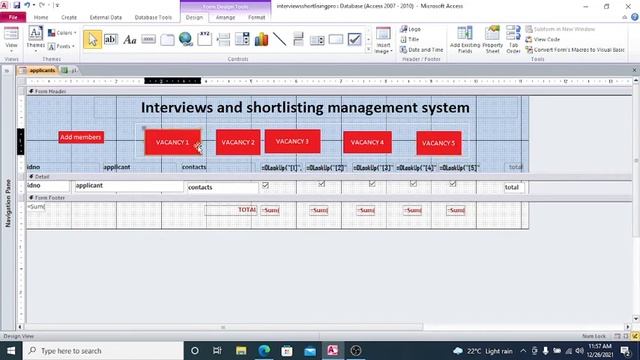Viewport: 640px width, 360px height.
Task: Select the fifth checkbox in Detail section
Action: (x=453, y=184)
